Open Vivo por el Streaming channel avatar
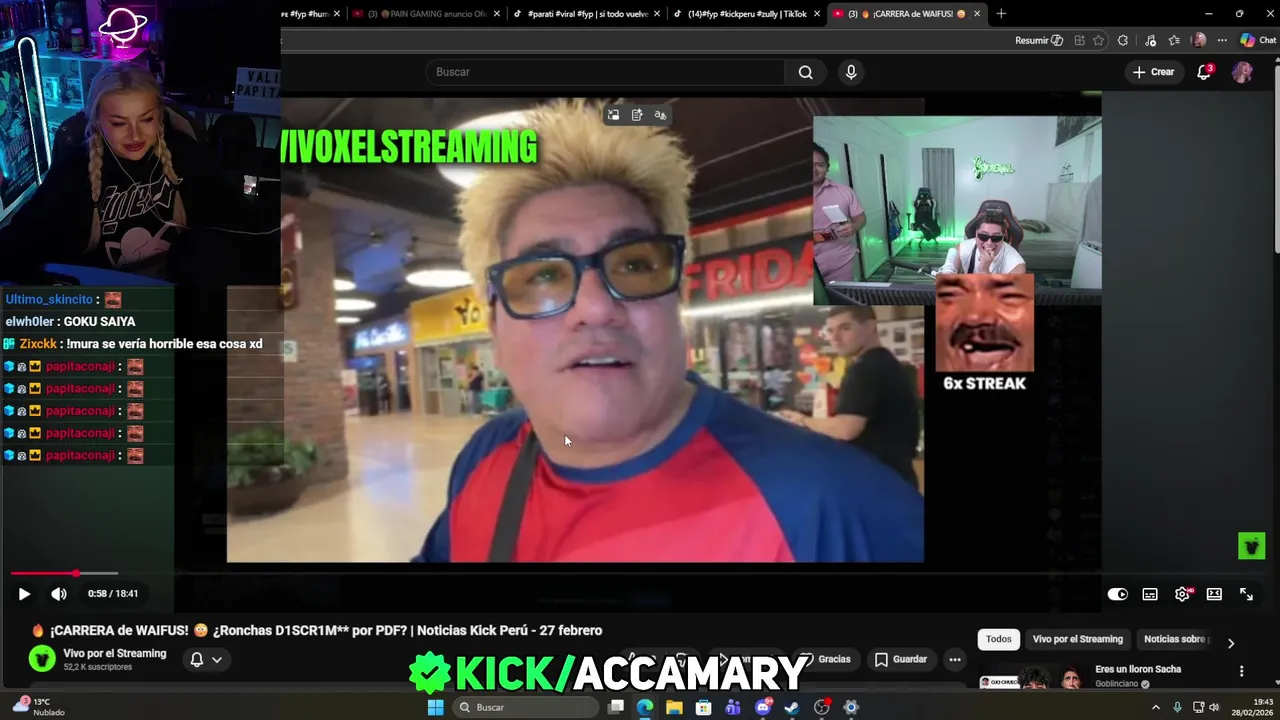The width and height of the screenshot is (1280, 720). [42, 658]
